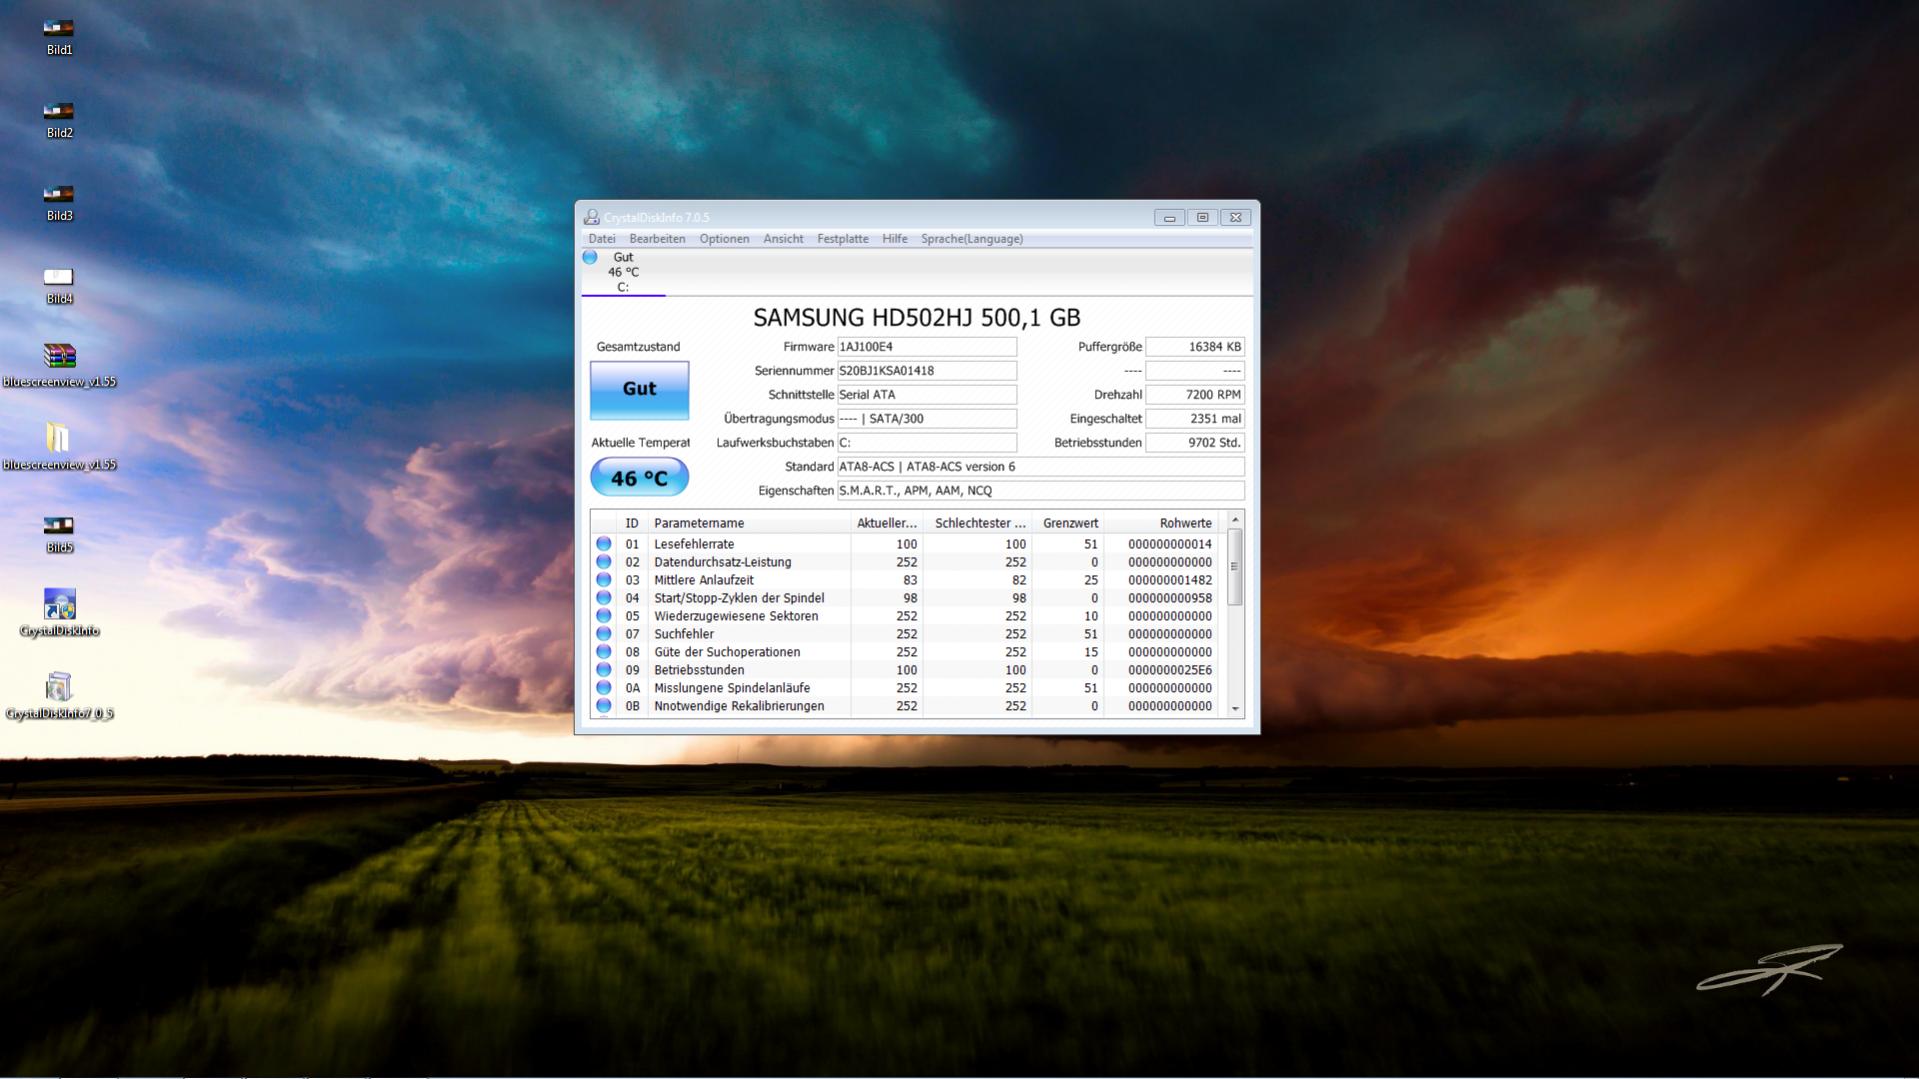Click the Standard field showing ATA8-ACS

pos(1040,467)
